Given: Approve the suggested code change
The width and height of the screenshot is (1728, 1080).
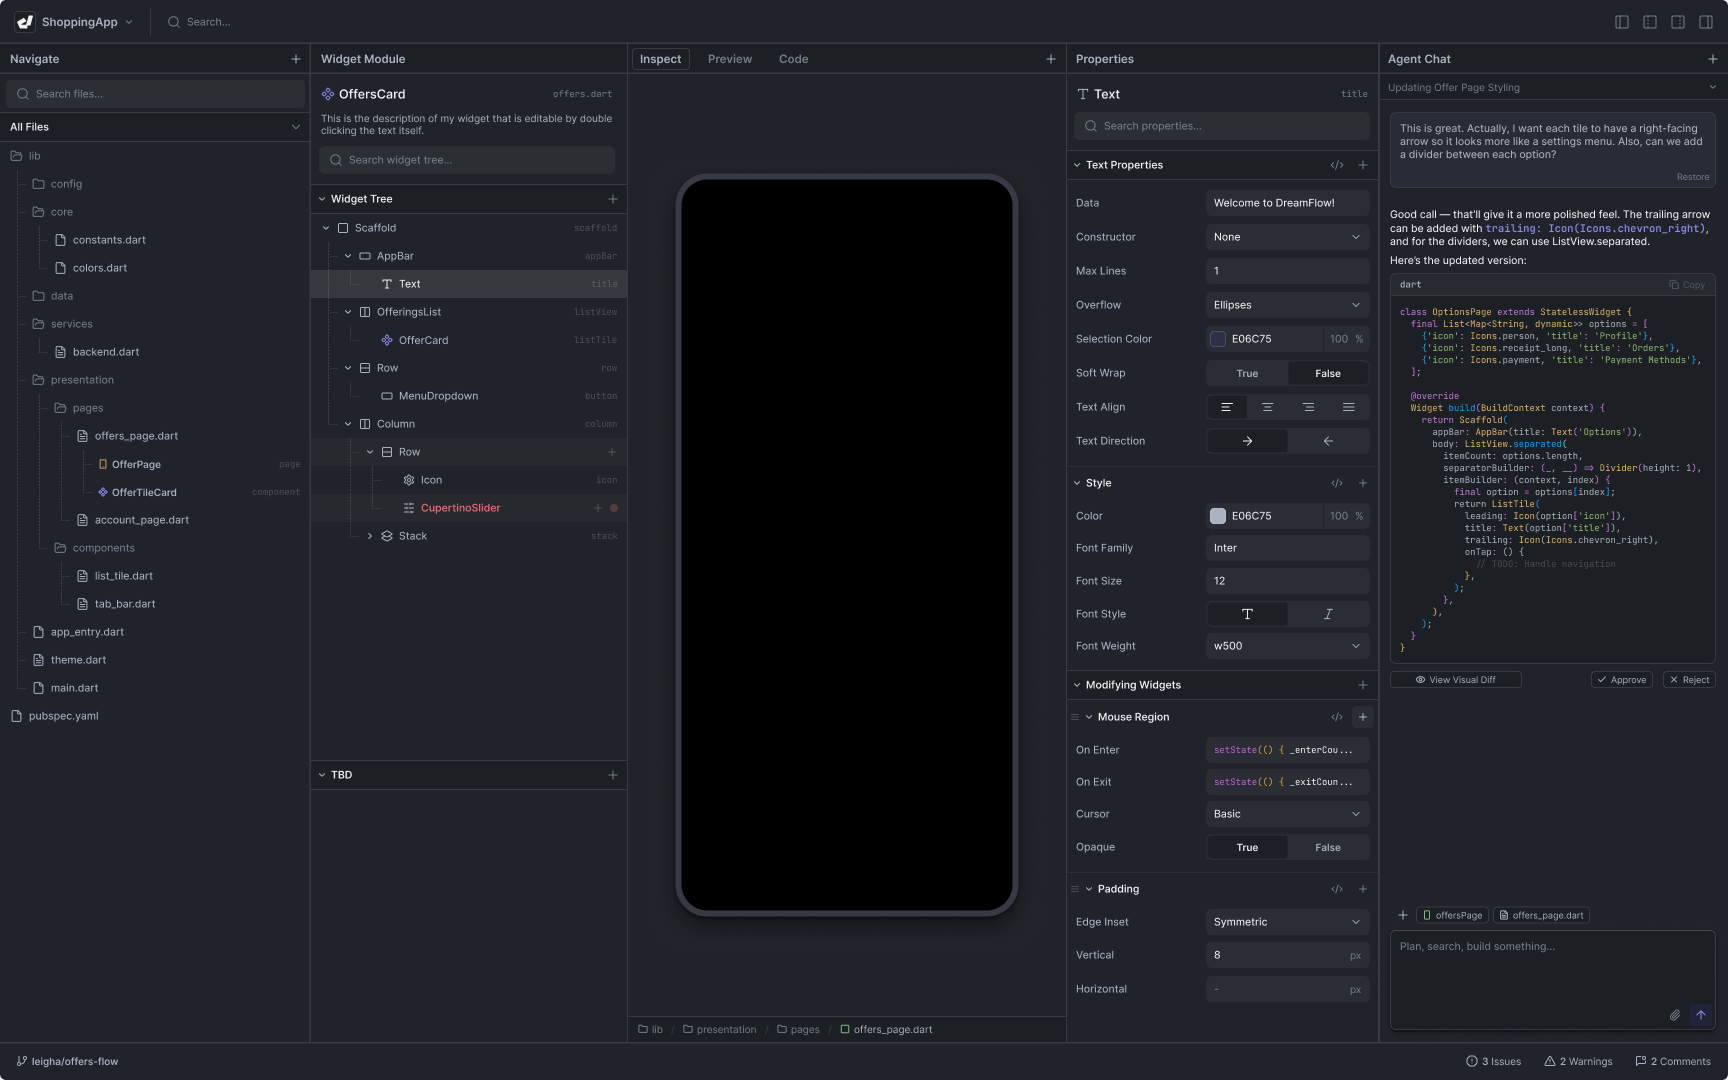Looking at the screenshot, I should click(1621, 679).
